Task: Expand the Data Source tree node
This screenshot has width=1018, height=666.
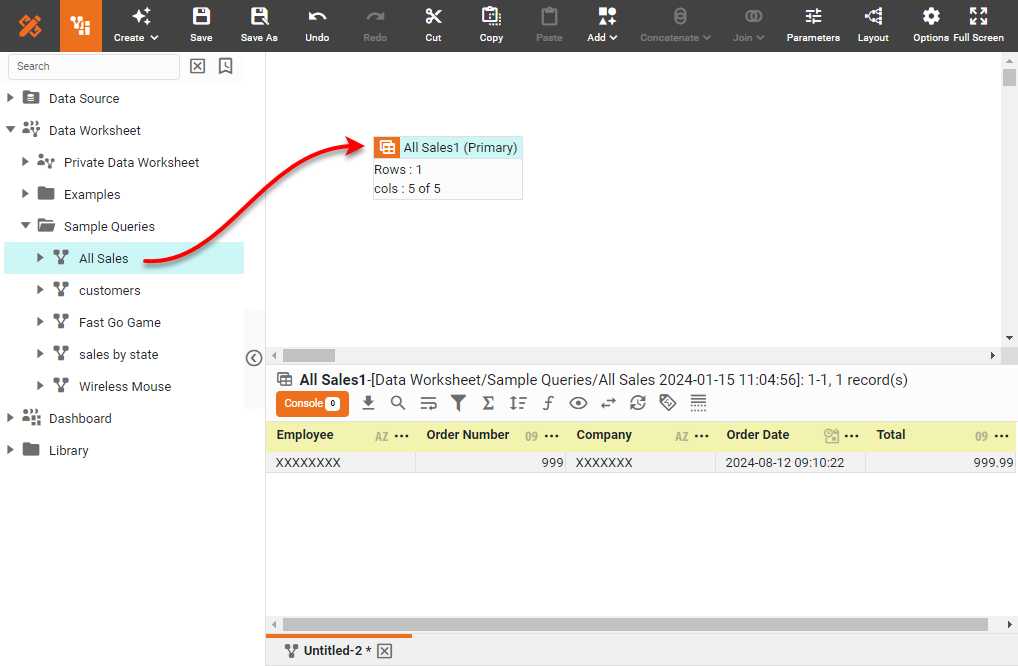Action: (11, 98)
